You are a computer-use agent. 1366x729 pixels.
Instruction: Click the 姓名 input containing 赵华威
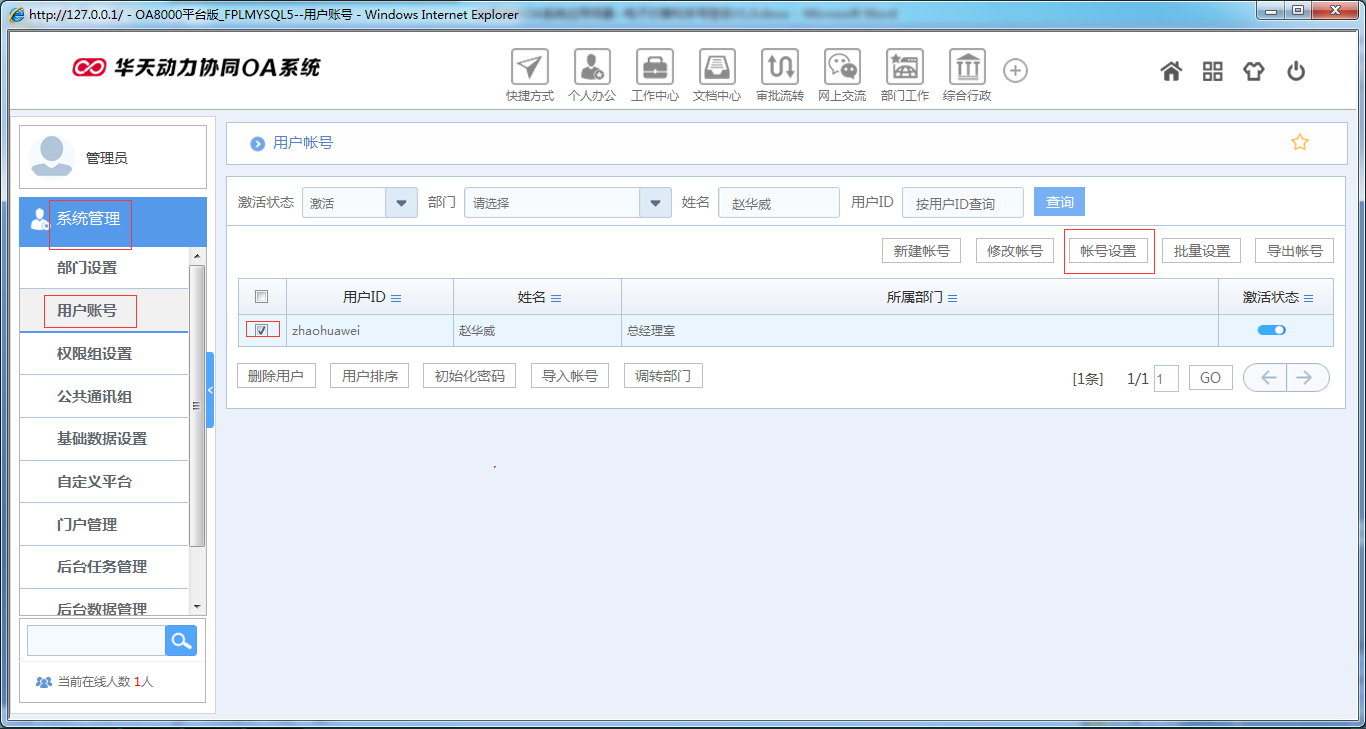778,201
